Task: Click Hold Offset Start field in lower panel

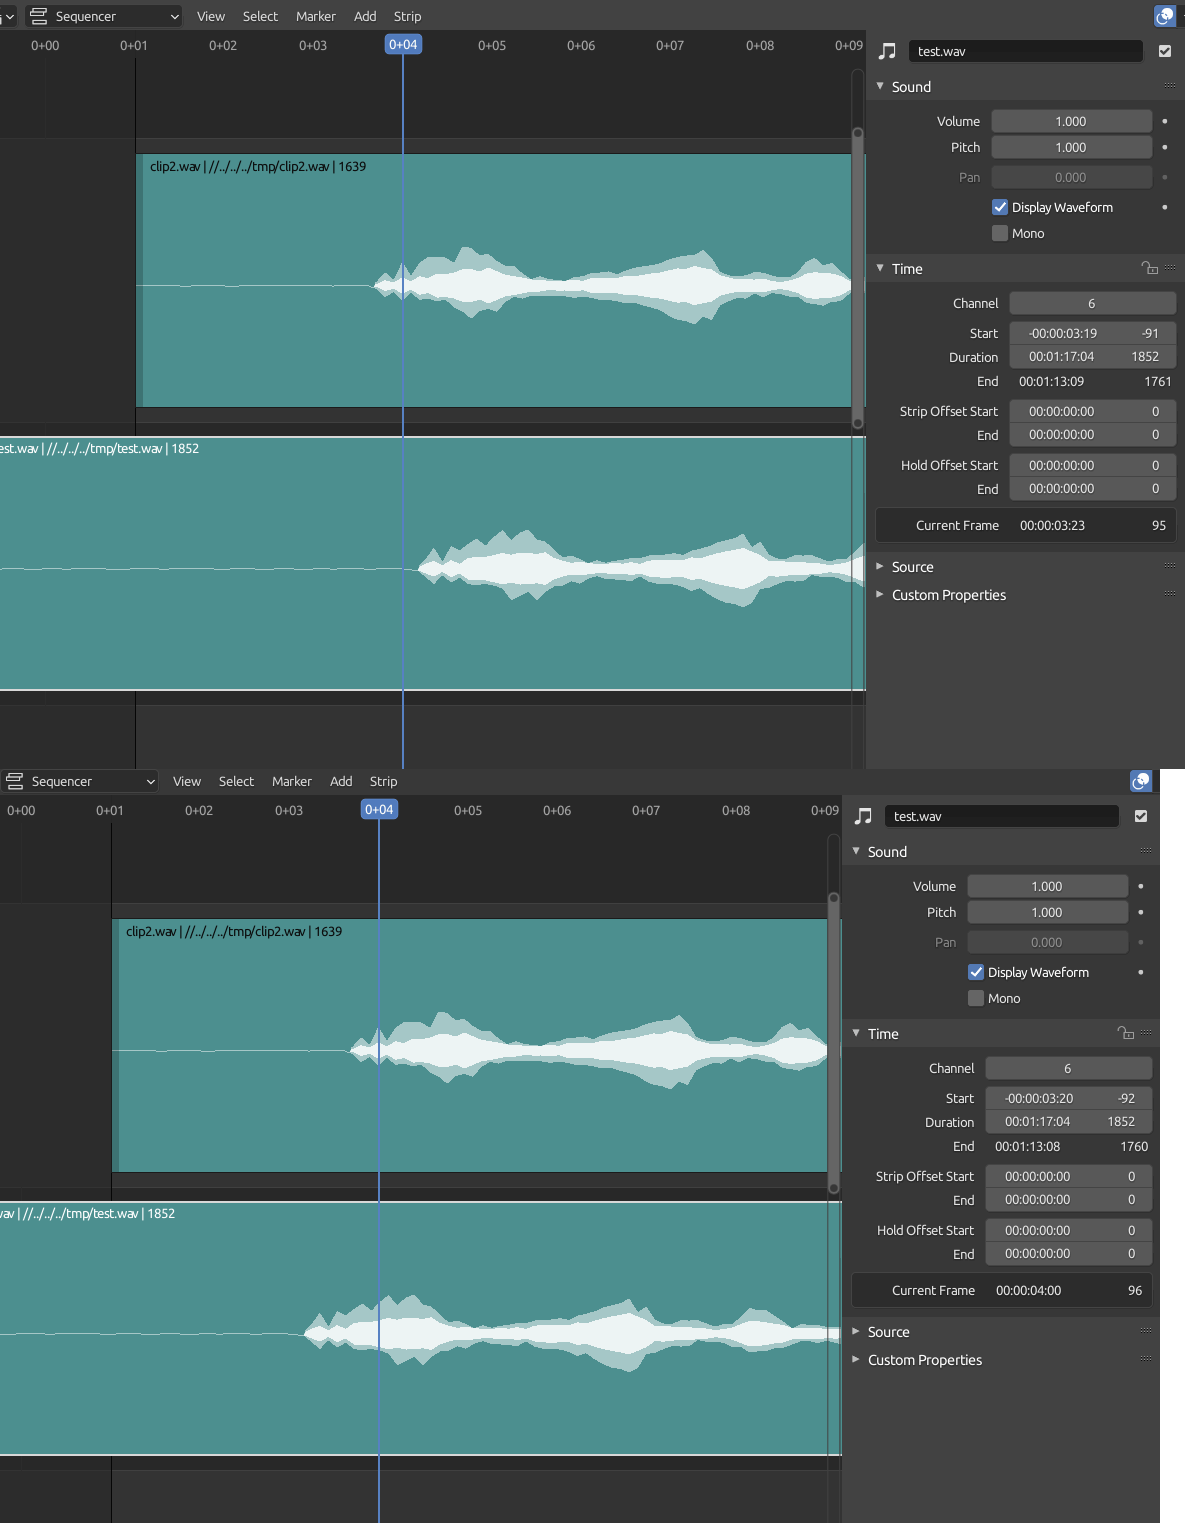Action: pyautogui.click(x=1068, y=1230)
